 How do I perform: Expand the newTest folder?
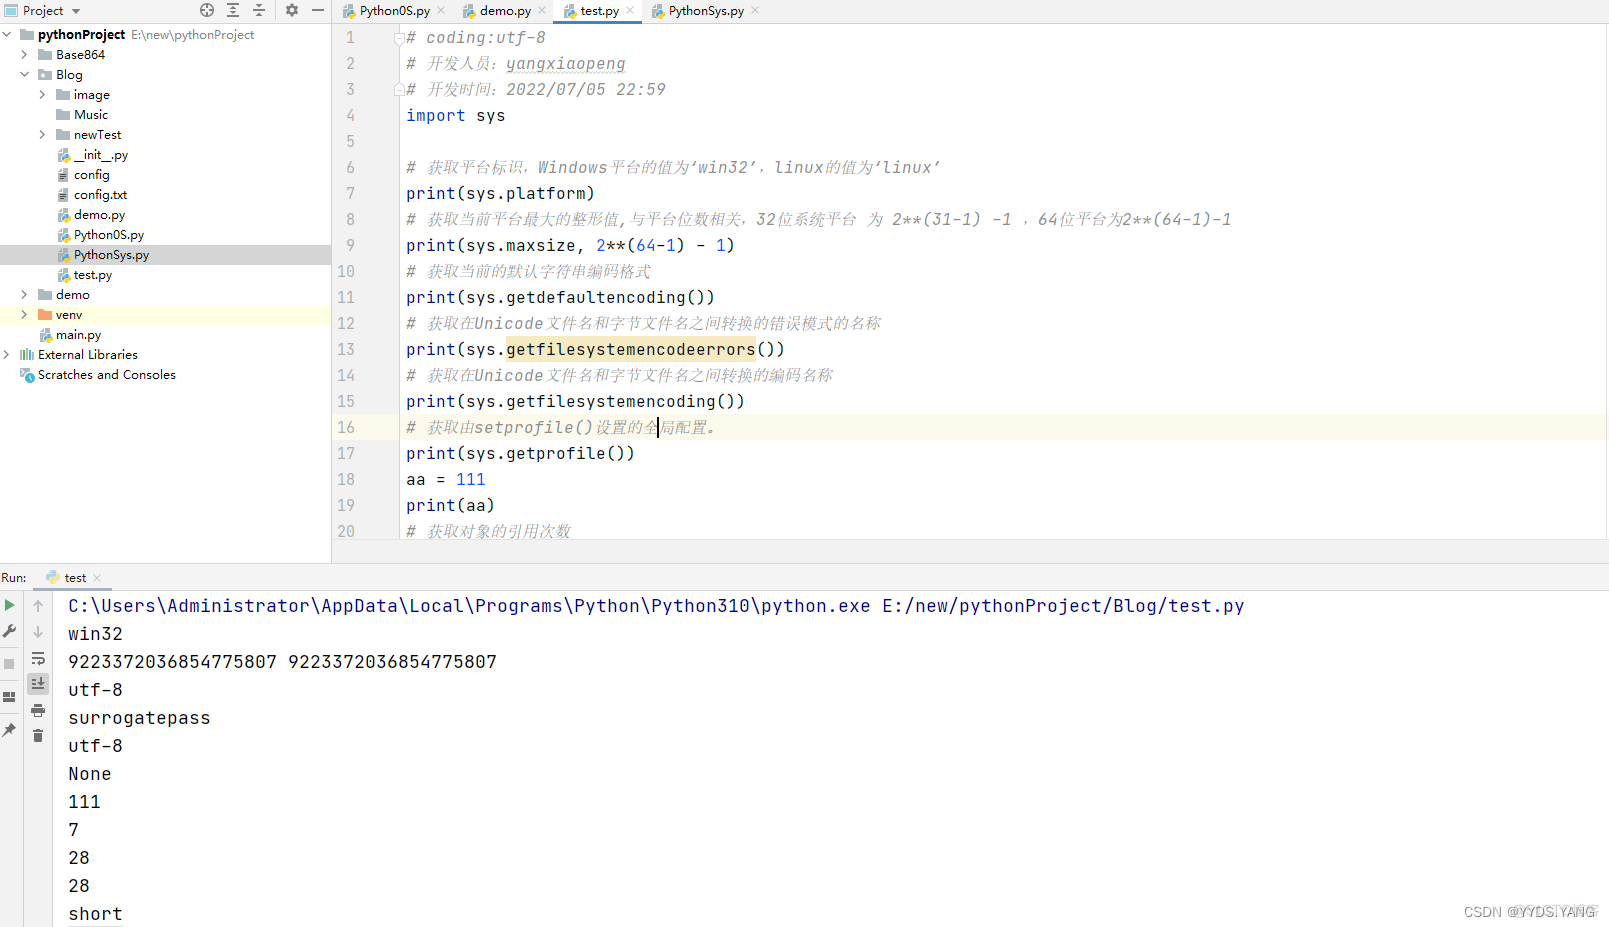coord(42,134)
